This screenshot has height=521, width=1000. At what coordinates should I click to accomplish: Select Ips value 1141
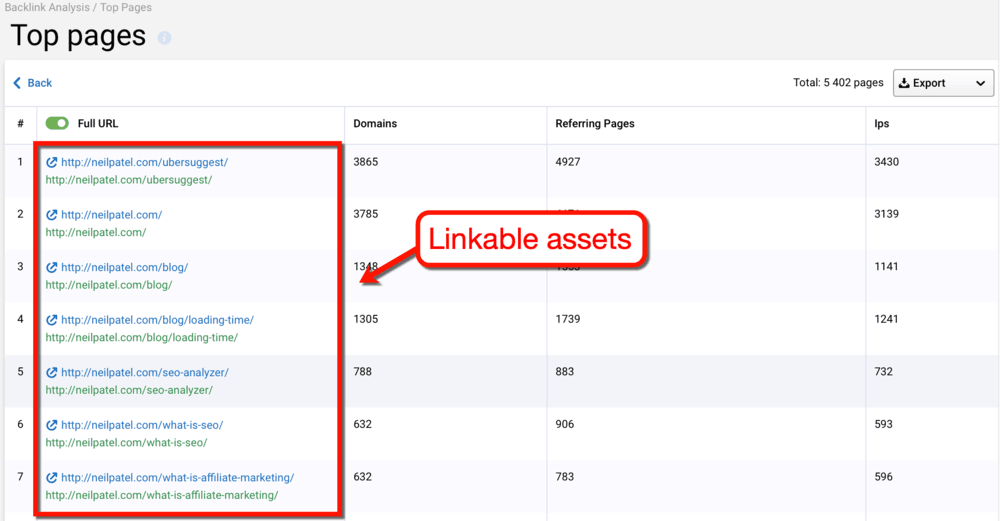[x=886, y=267]
